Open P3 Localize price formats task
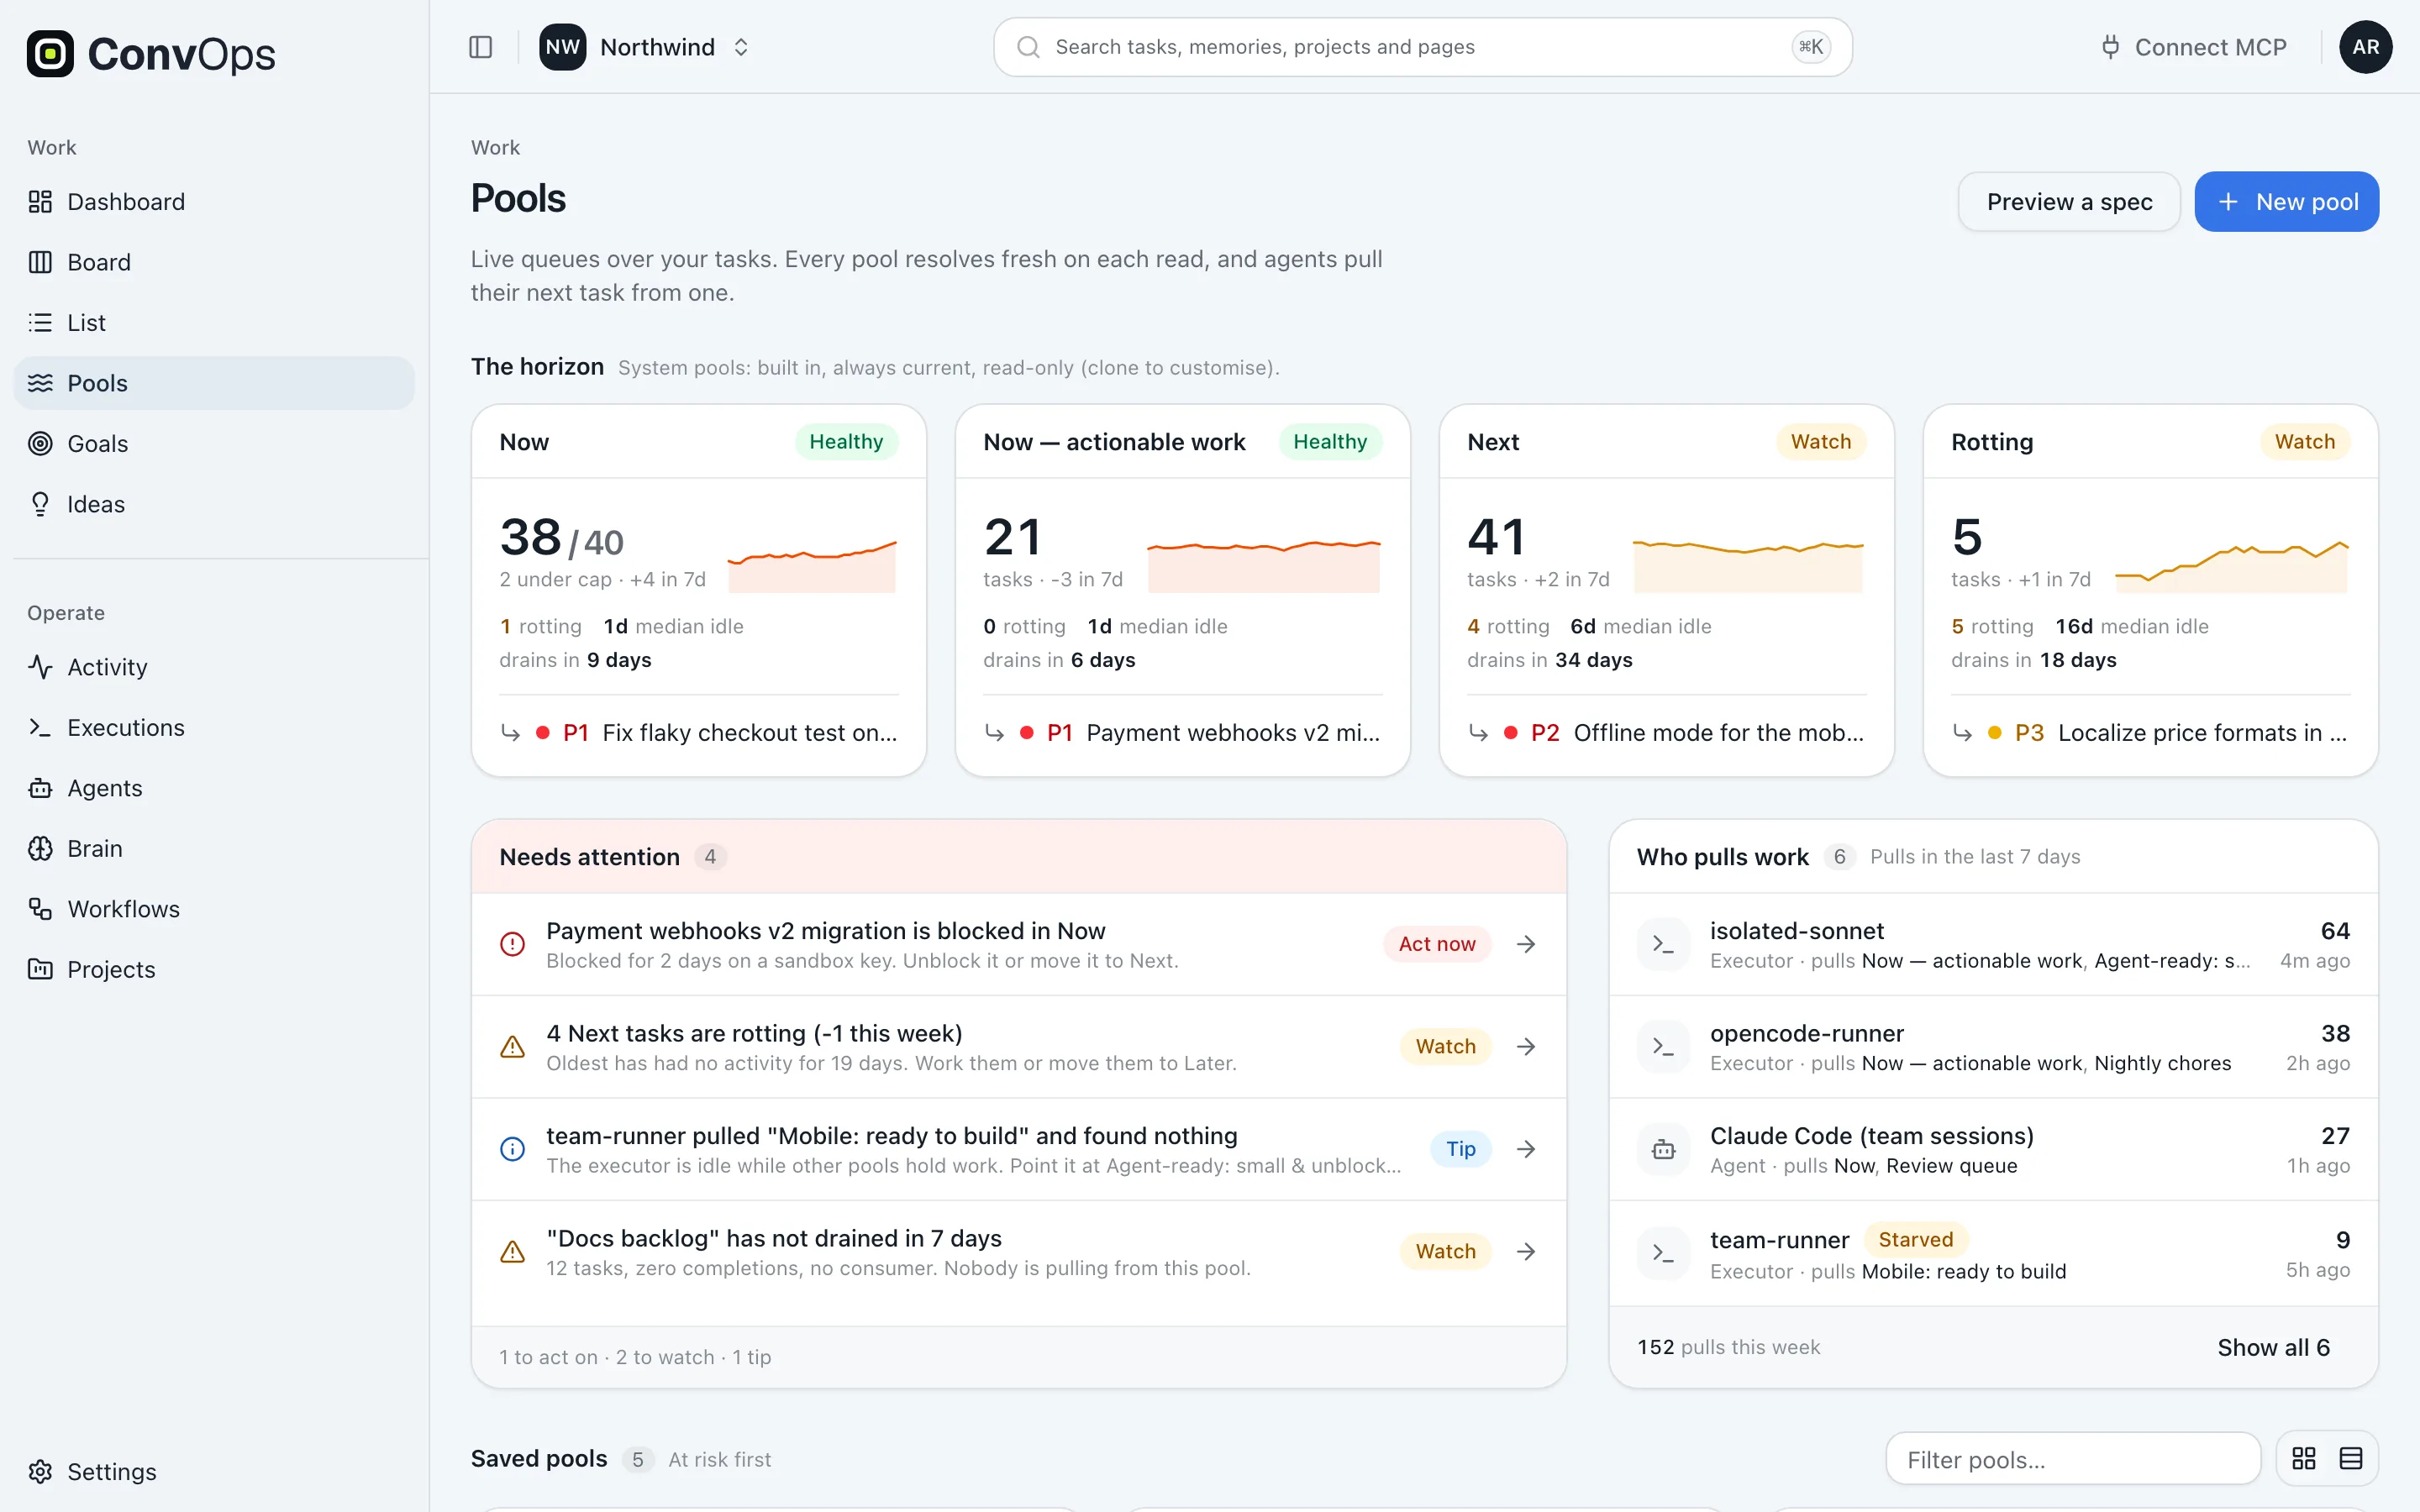Screen dimensions: 2420x1512 coord(2150,733)
